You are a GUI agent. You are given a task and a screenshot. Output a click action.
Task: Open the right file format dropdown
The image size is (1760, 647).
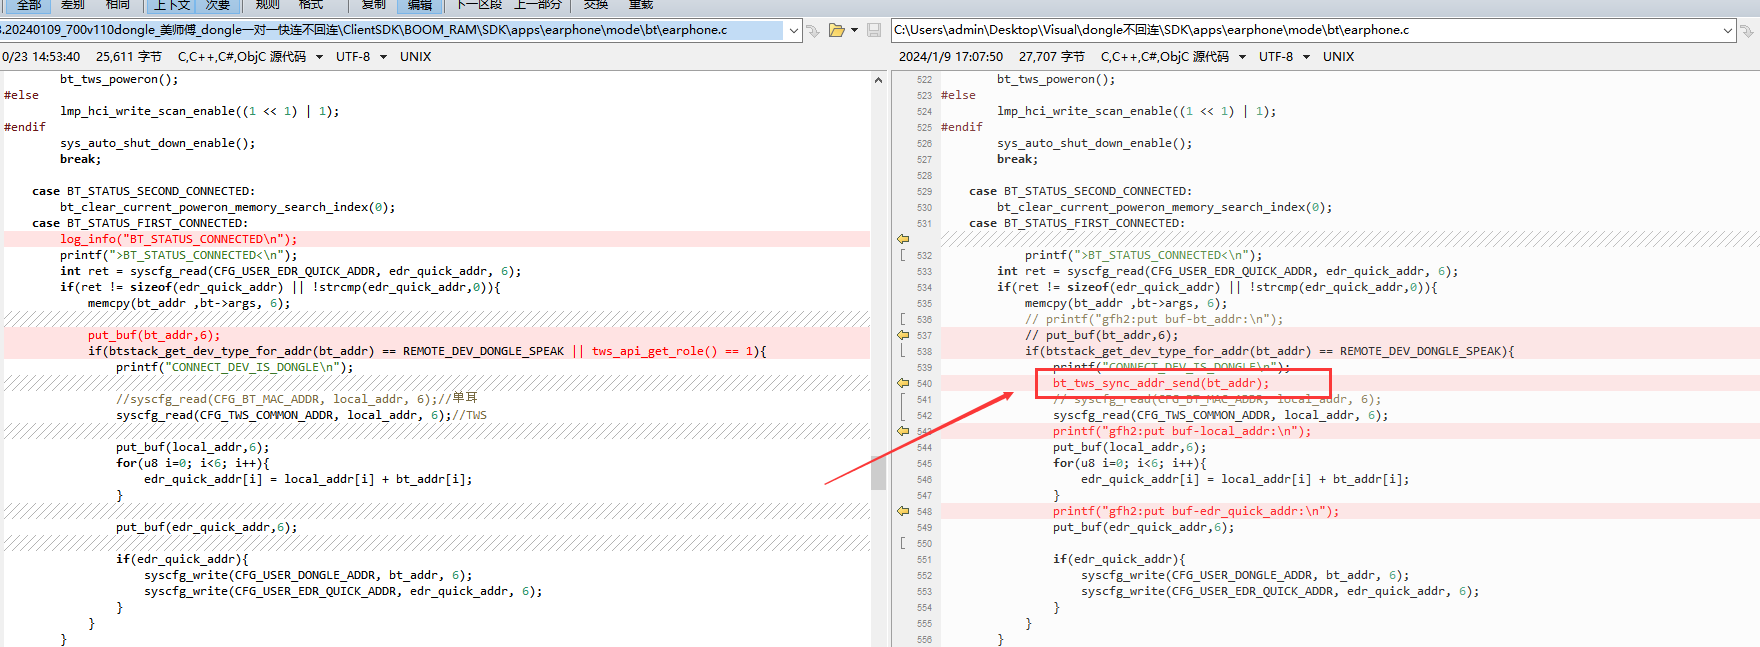[1242, 57]
